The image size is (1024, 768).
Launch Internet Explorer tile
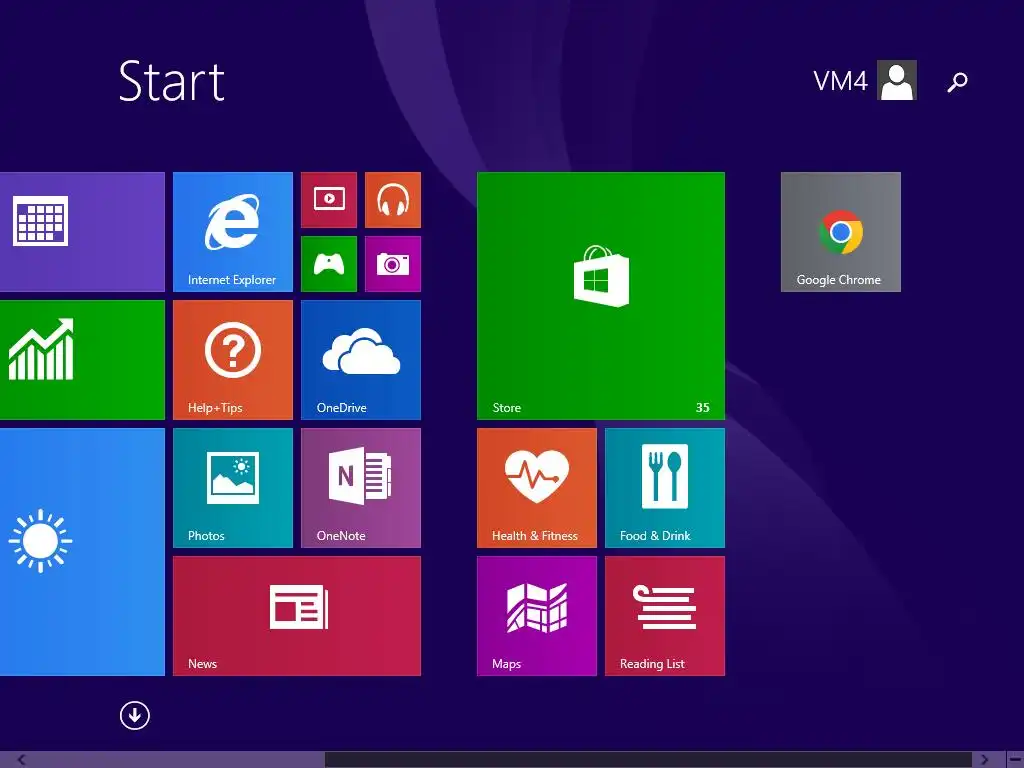(x=232, y=232)
